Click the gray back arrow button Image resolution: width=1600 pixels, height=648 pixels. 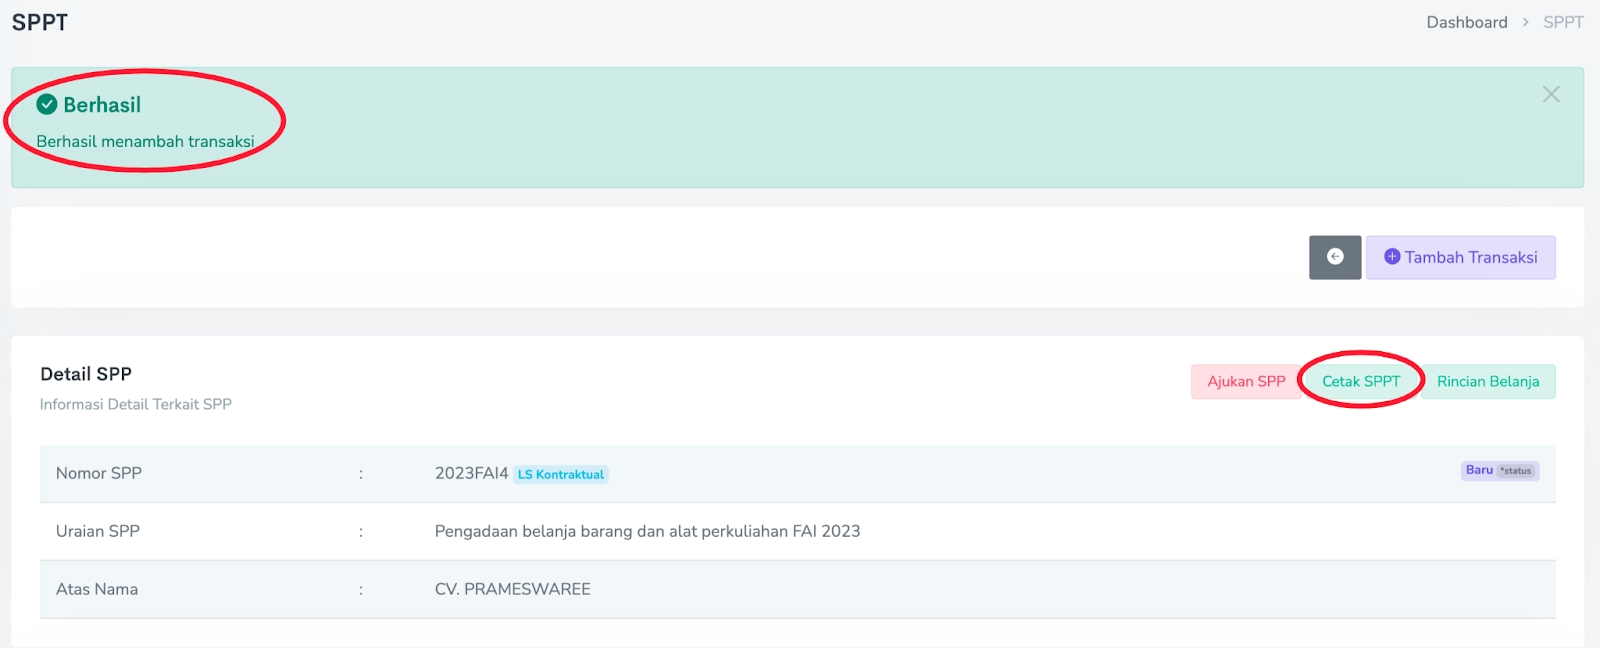[x=1334, y=257]
